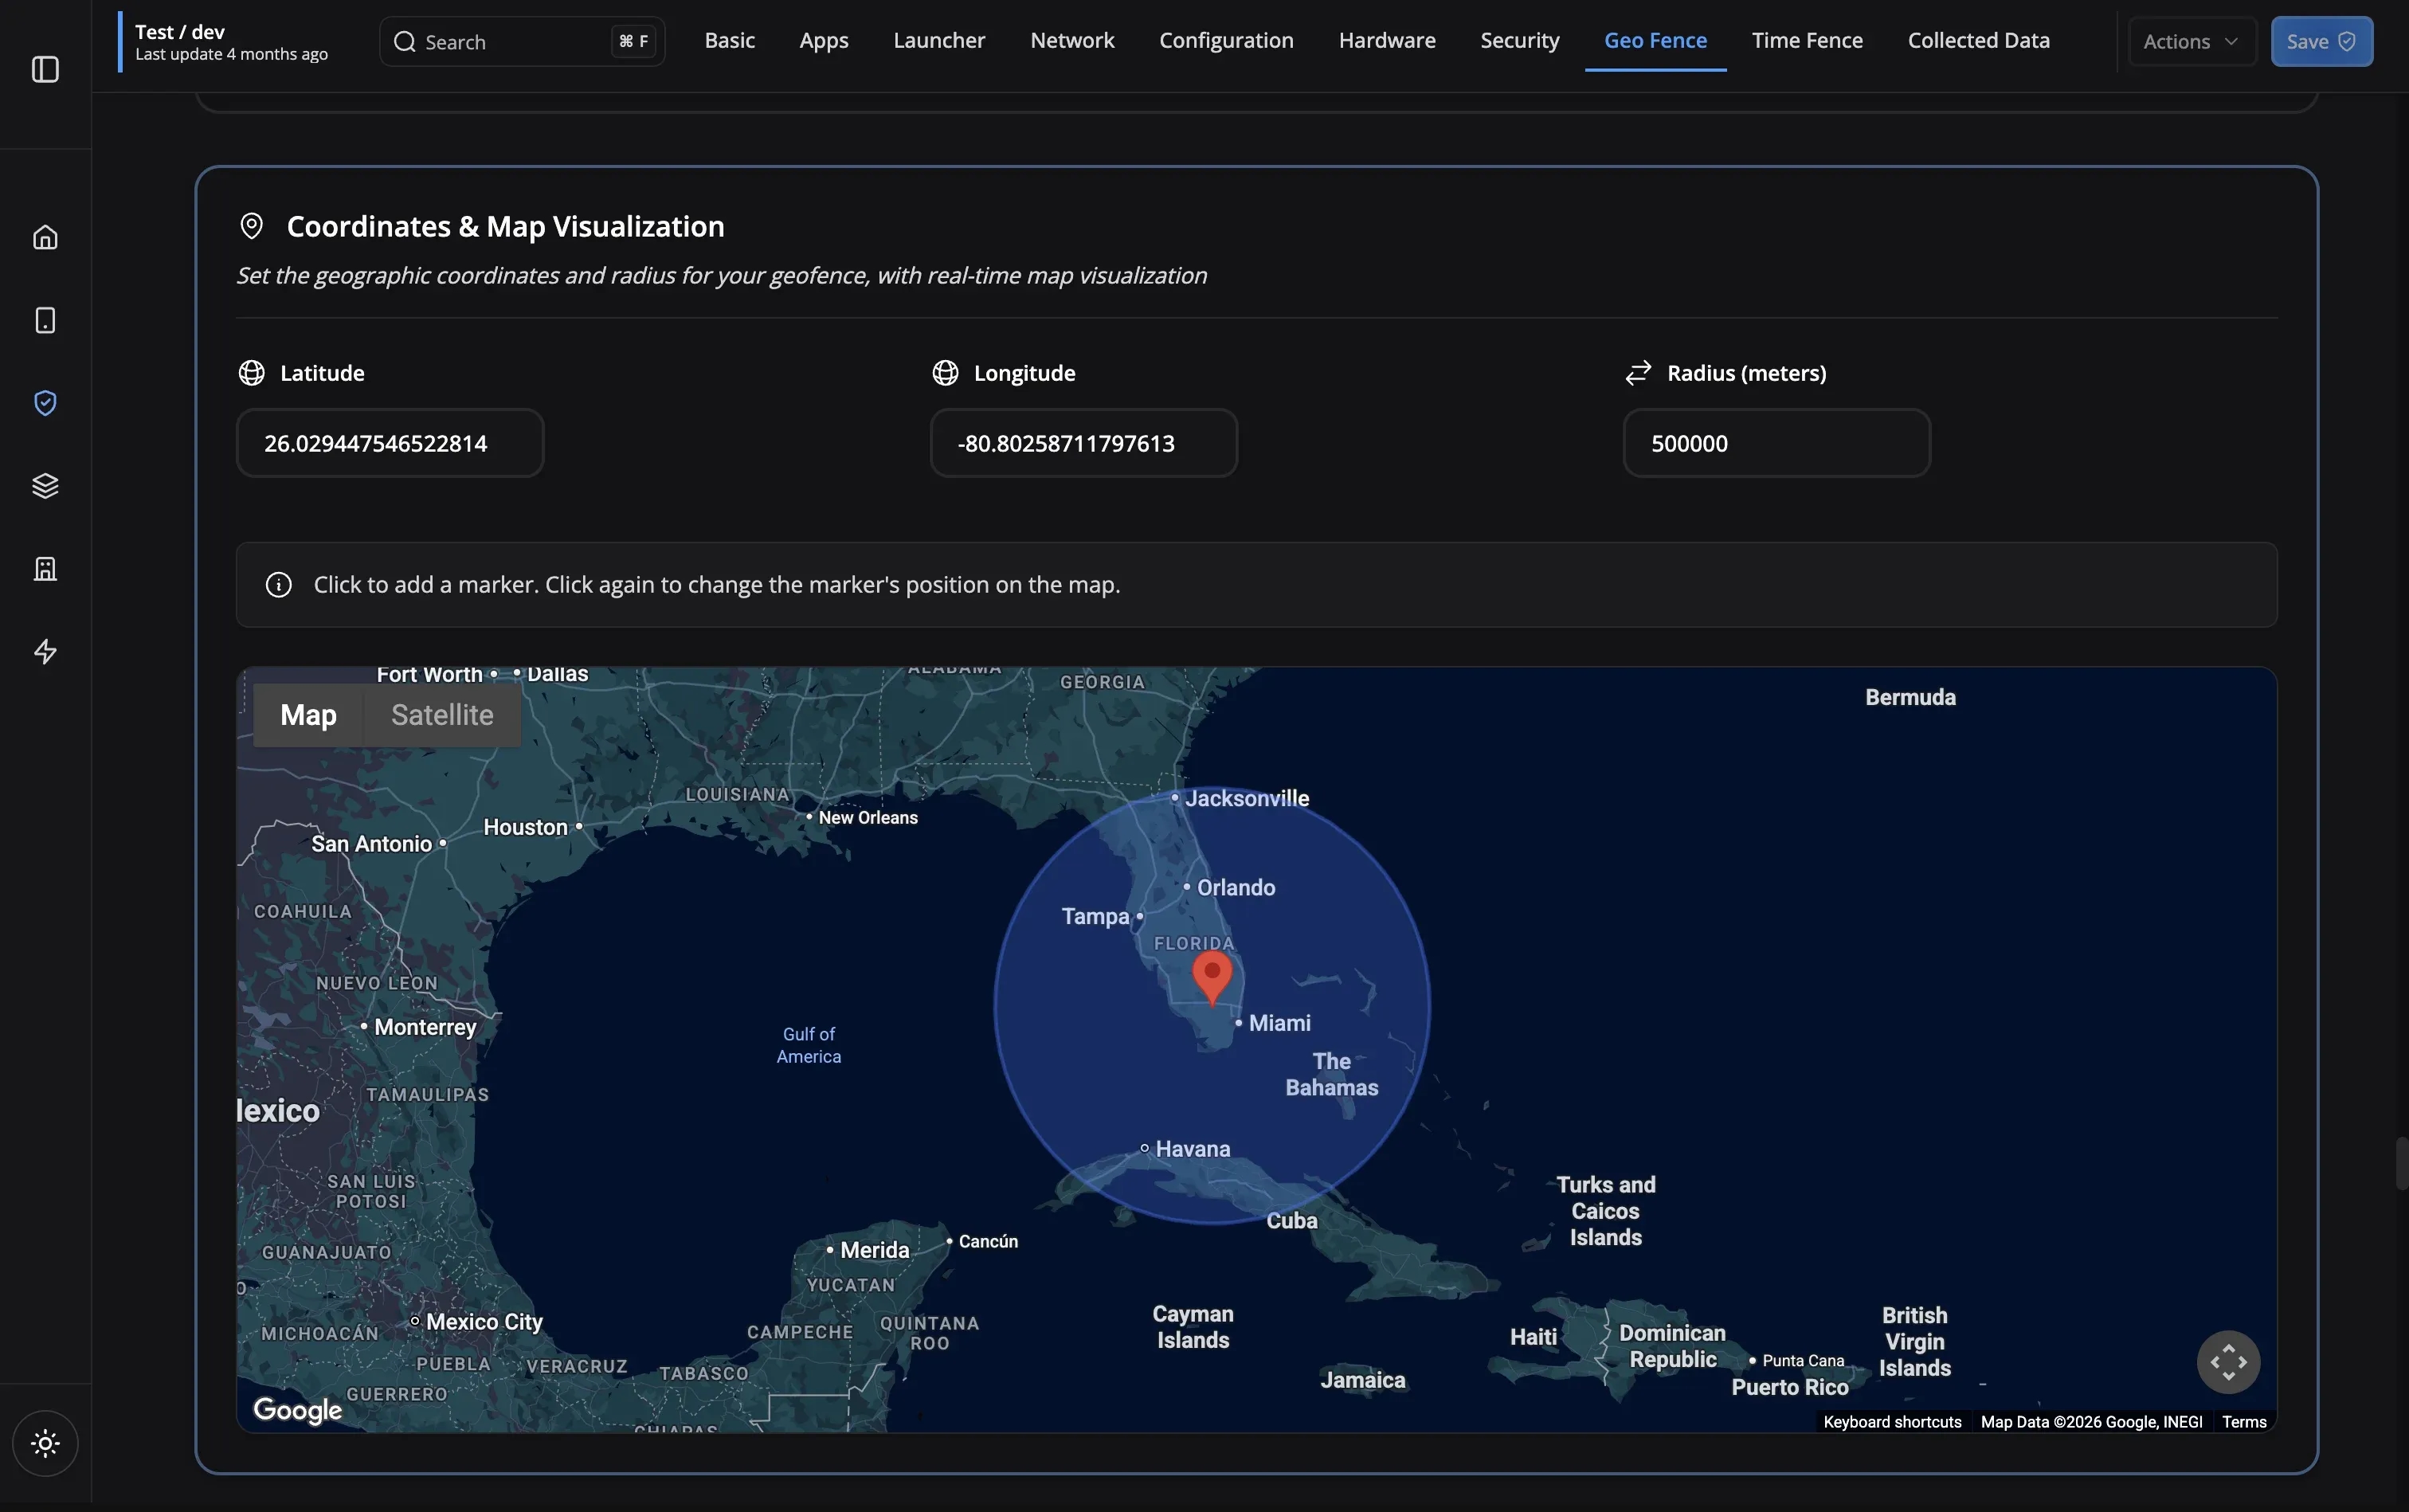Select the device icon in the sidebar

[x=45, y=320]
